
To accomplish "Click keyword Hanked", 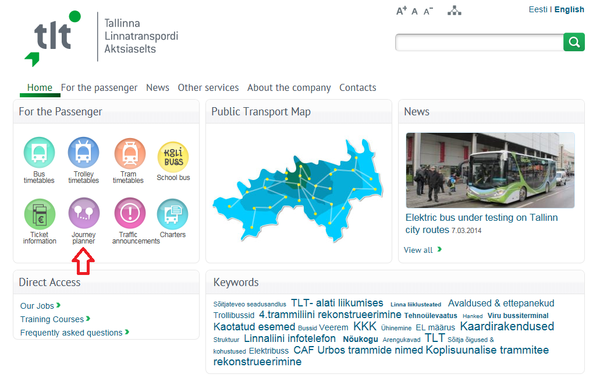I will [x=473, y=316].
